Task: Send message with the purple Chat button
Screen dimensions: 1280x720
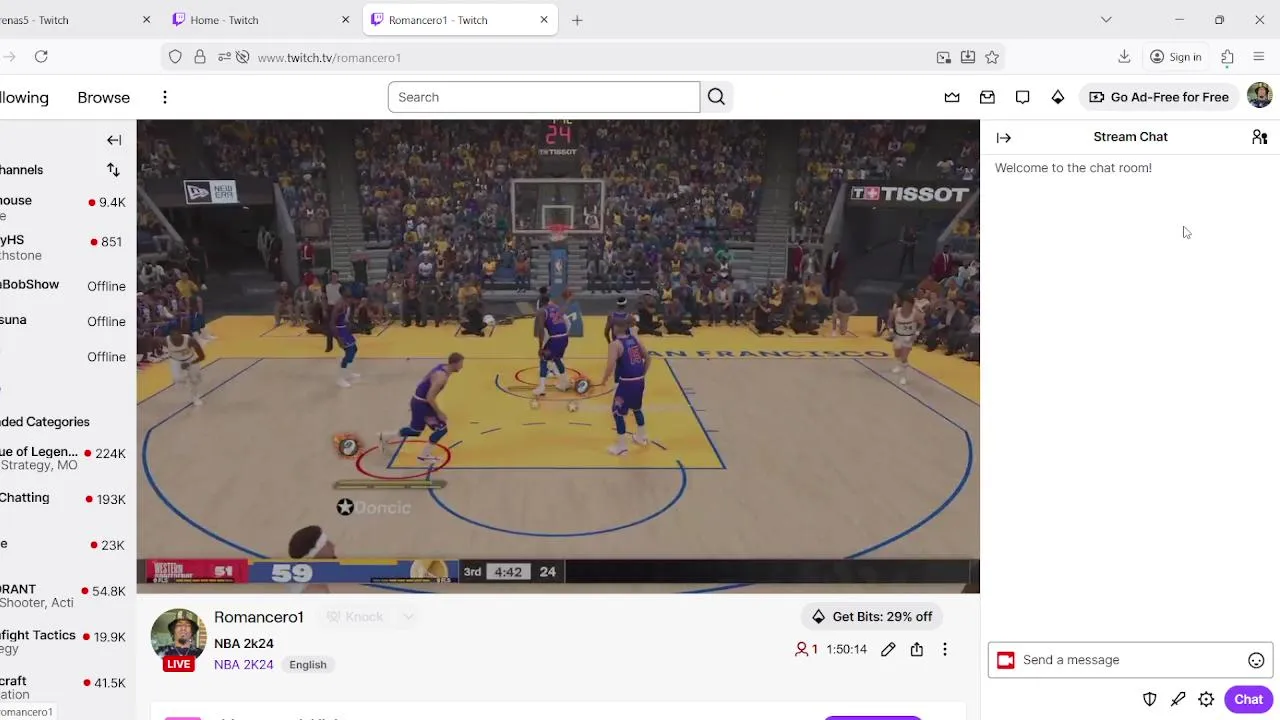Action: [1248, 699]
